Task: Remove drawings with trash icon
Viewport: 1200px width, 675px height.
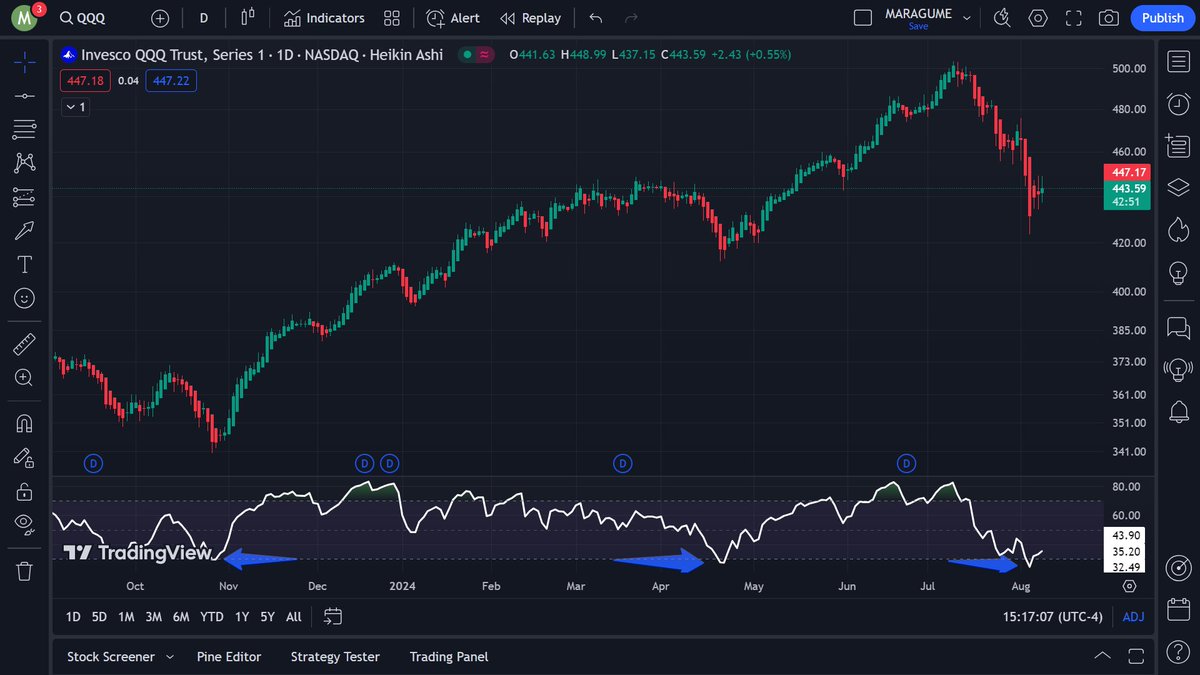Action: (x=25, y=571)
